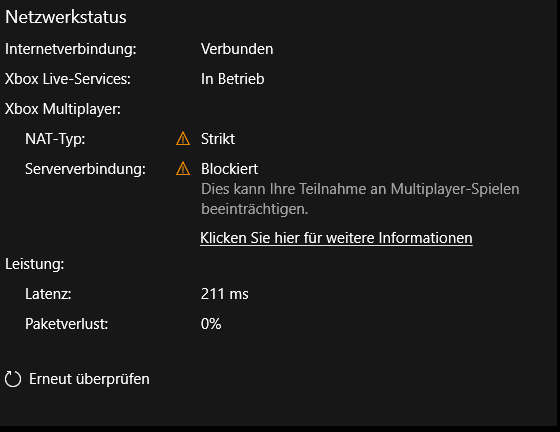This screenshot has height=432, width=560.
Task: Click the Serververbindung label
Action: (85, 169)
